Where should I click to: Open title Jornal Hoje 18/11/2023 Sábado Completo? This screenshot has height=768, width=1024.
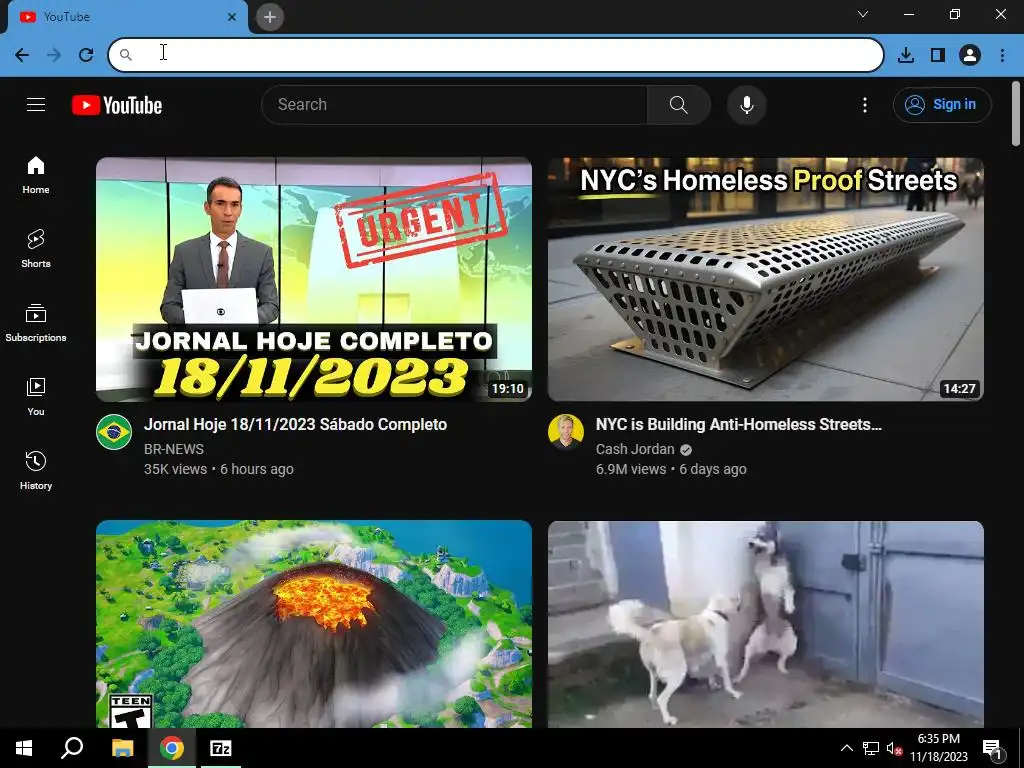(x=295, y=424)
